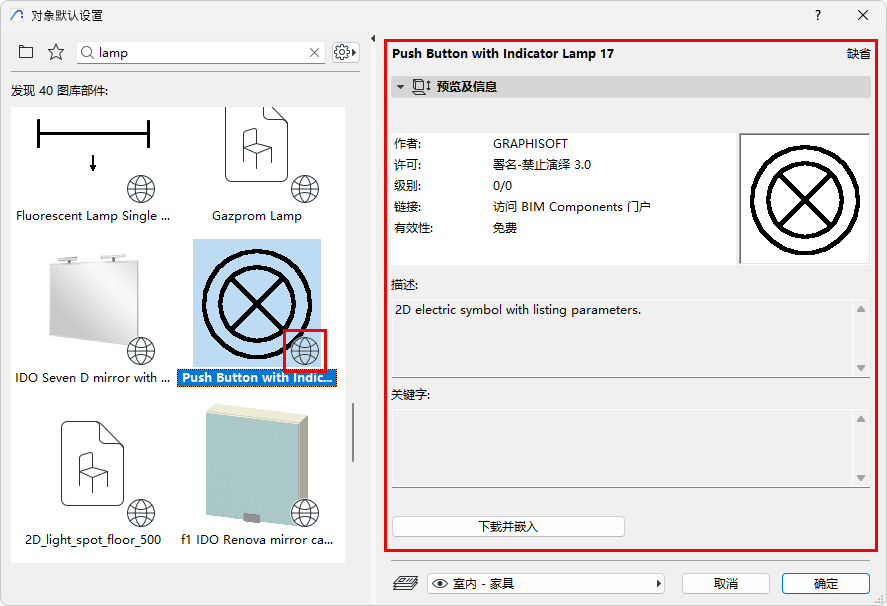Image resolution: width=887 pixels, height=606 pixels.
Task: Select f1 IDO Renova mirror cabinet thumbnail
Action: (257, 465)
